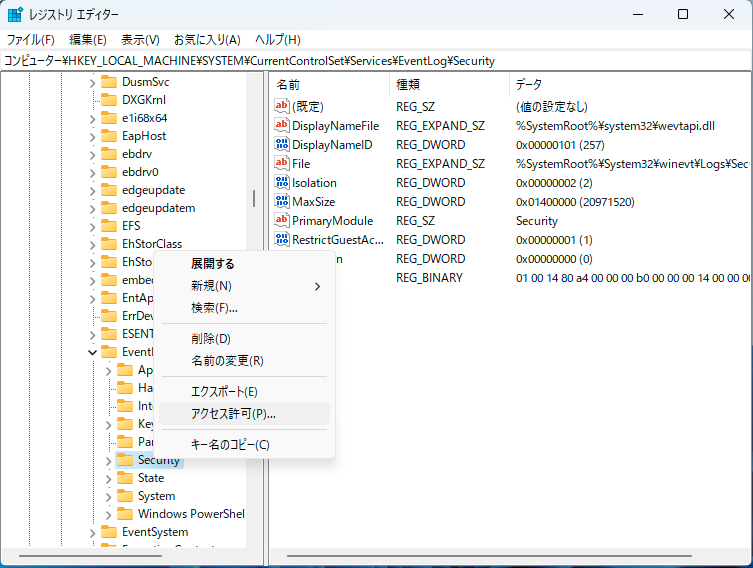Click the 名前 column header
Screen dimensions: 753x568
288,84
